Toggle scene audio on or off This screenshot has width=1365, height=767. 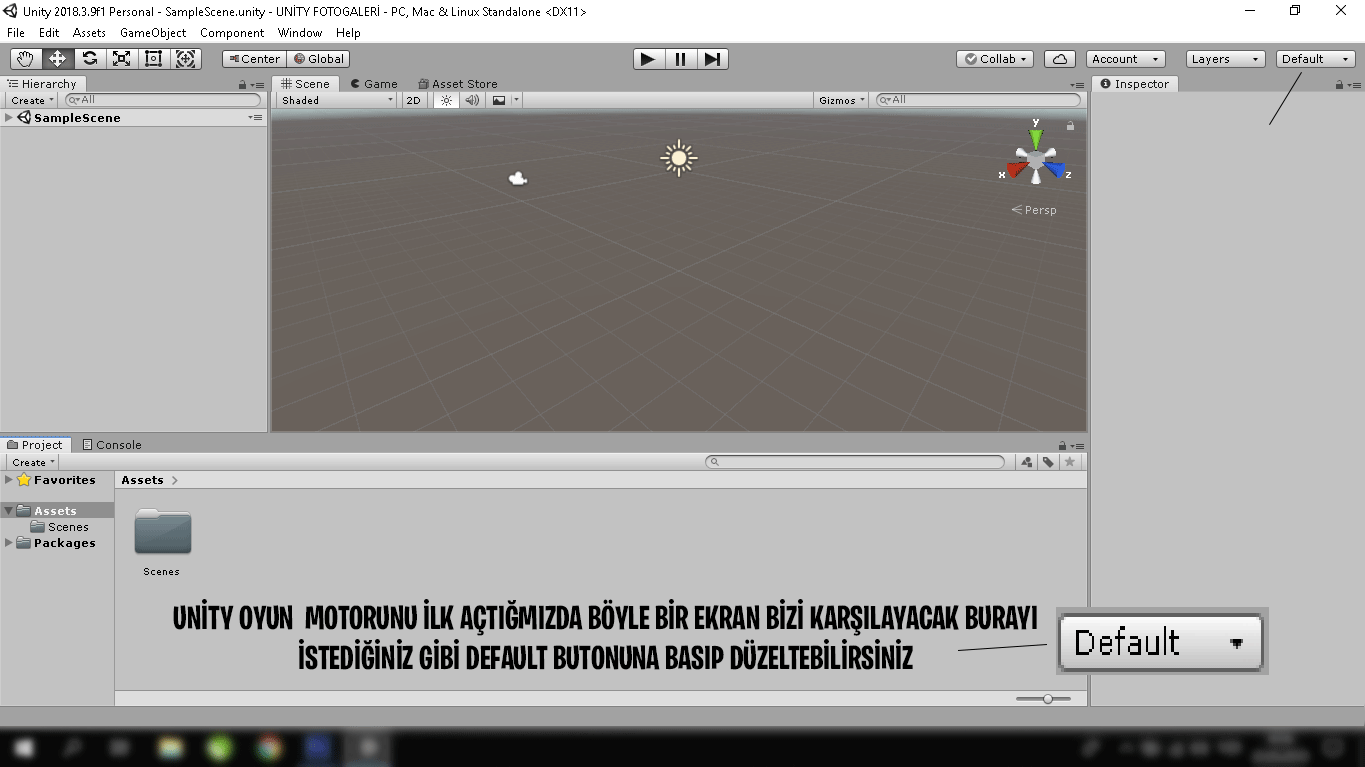tap(472, 100)
